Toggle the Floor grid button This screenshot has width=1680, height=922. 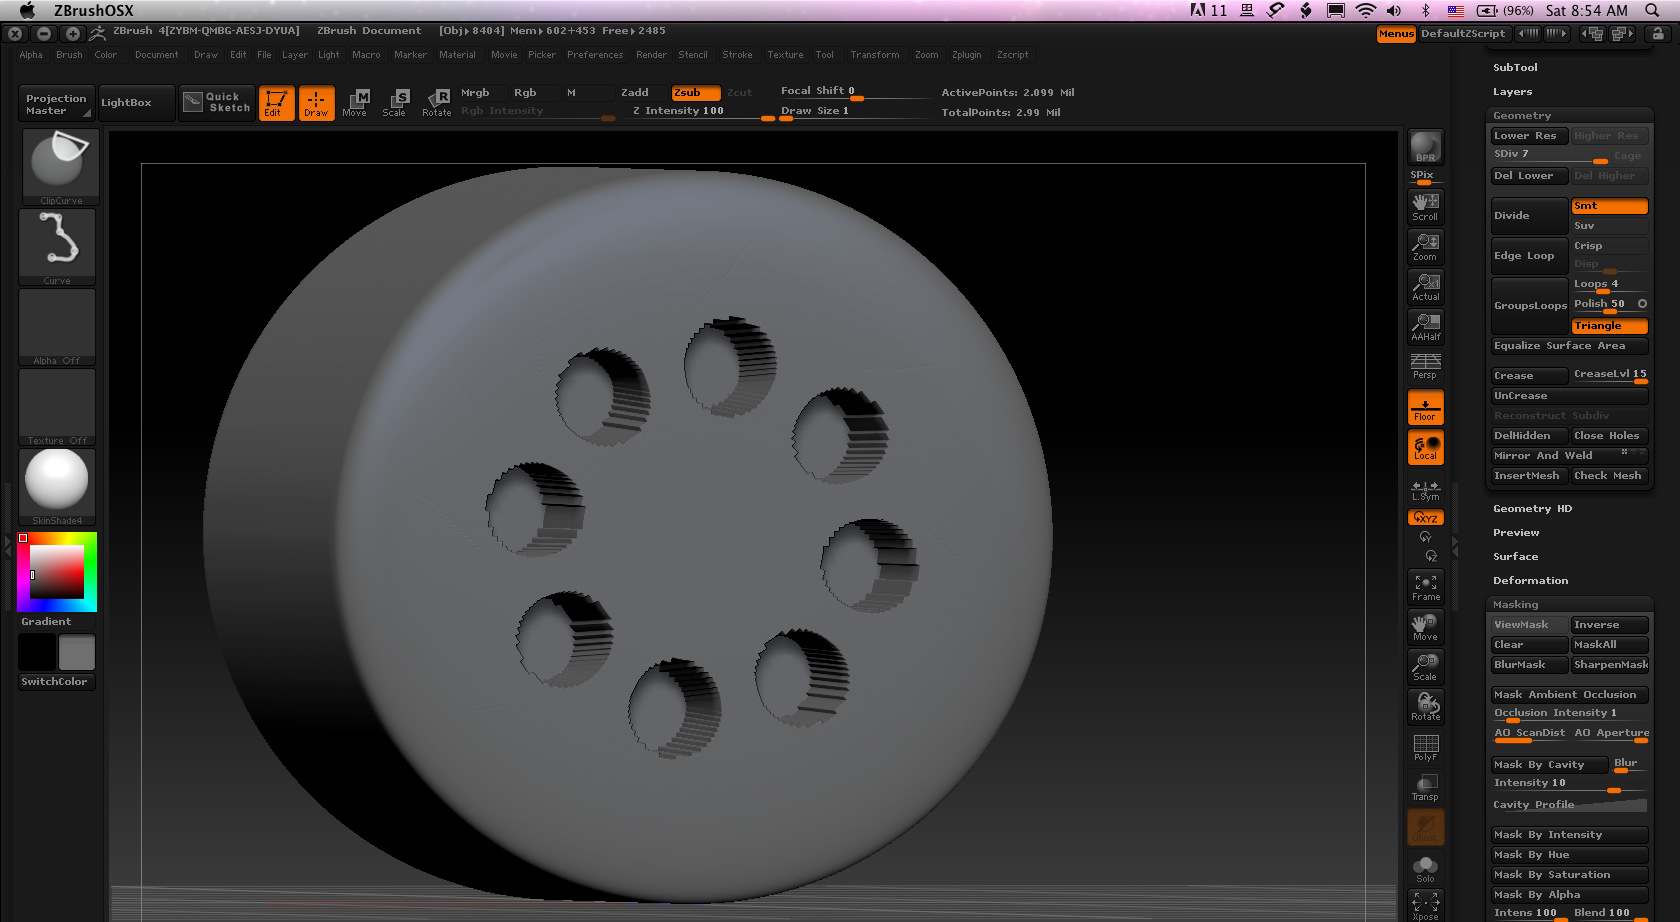click(1425, 407)
